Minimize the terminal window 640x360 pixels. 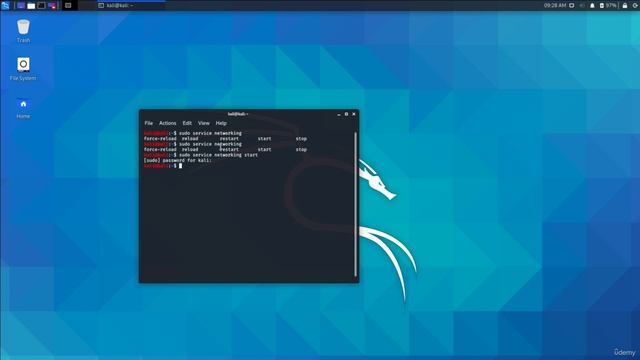339,114
